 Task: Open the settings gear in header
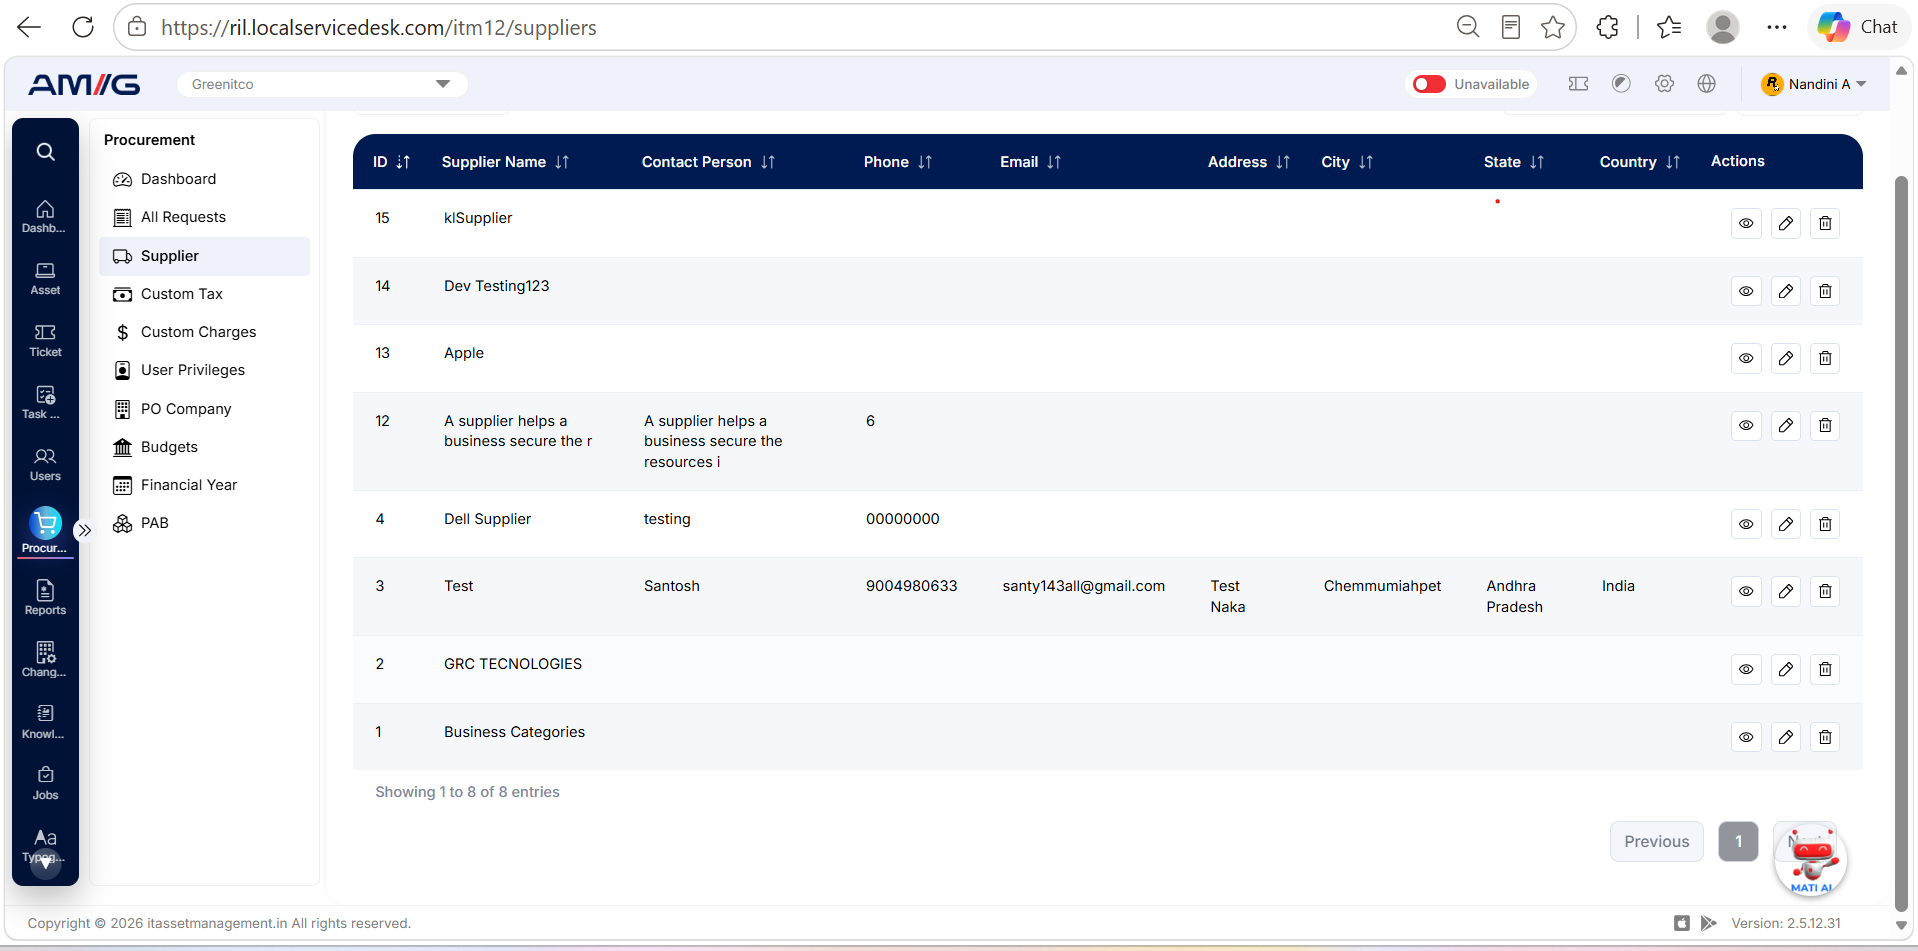(x=1664, y=84)
